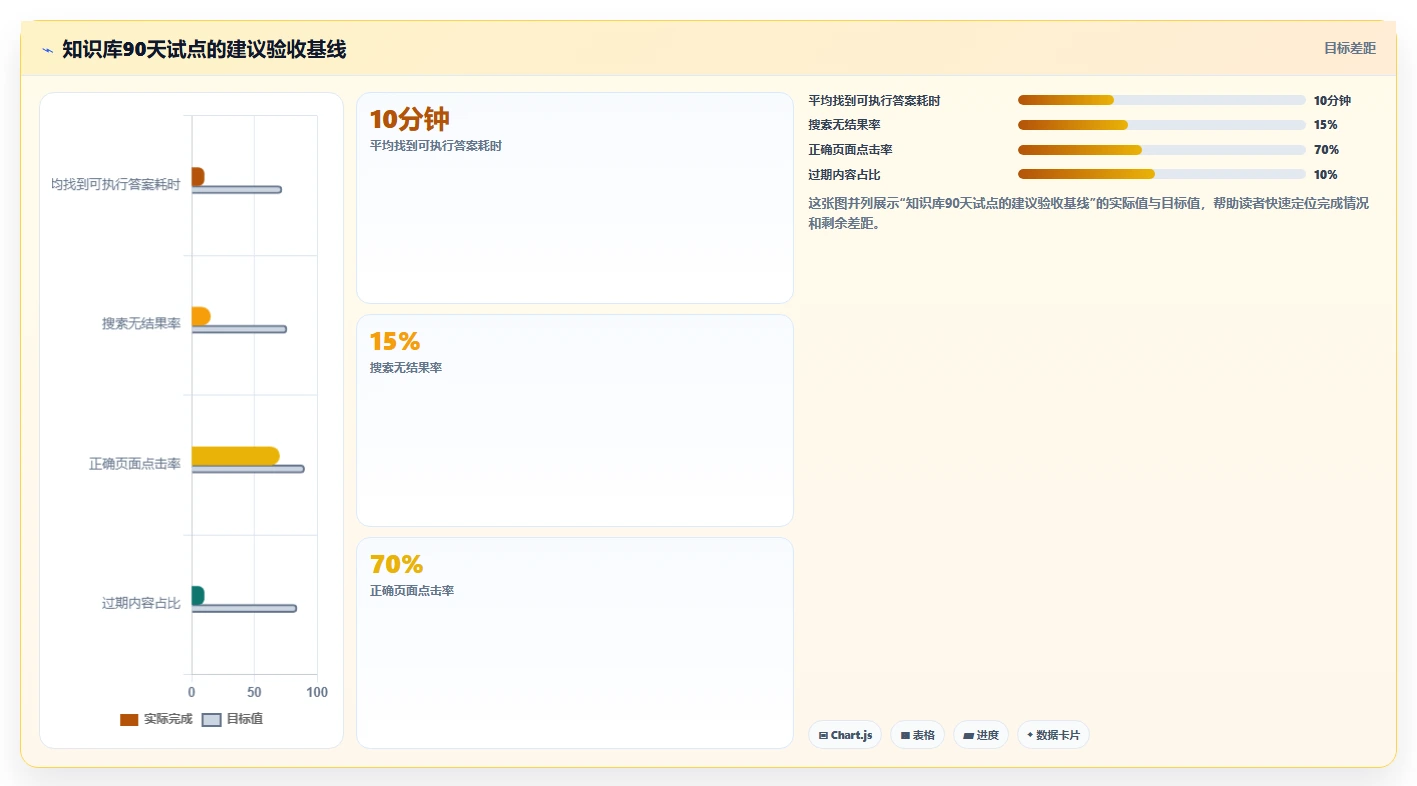This screenshot has width=1417, height=786.
Task: Click the 目标差距 label in header
Action: pyautogui.click(x=1349, y=48)
